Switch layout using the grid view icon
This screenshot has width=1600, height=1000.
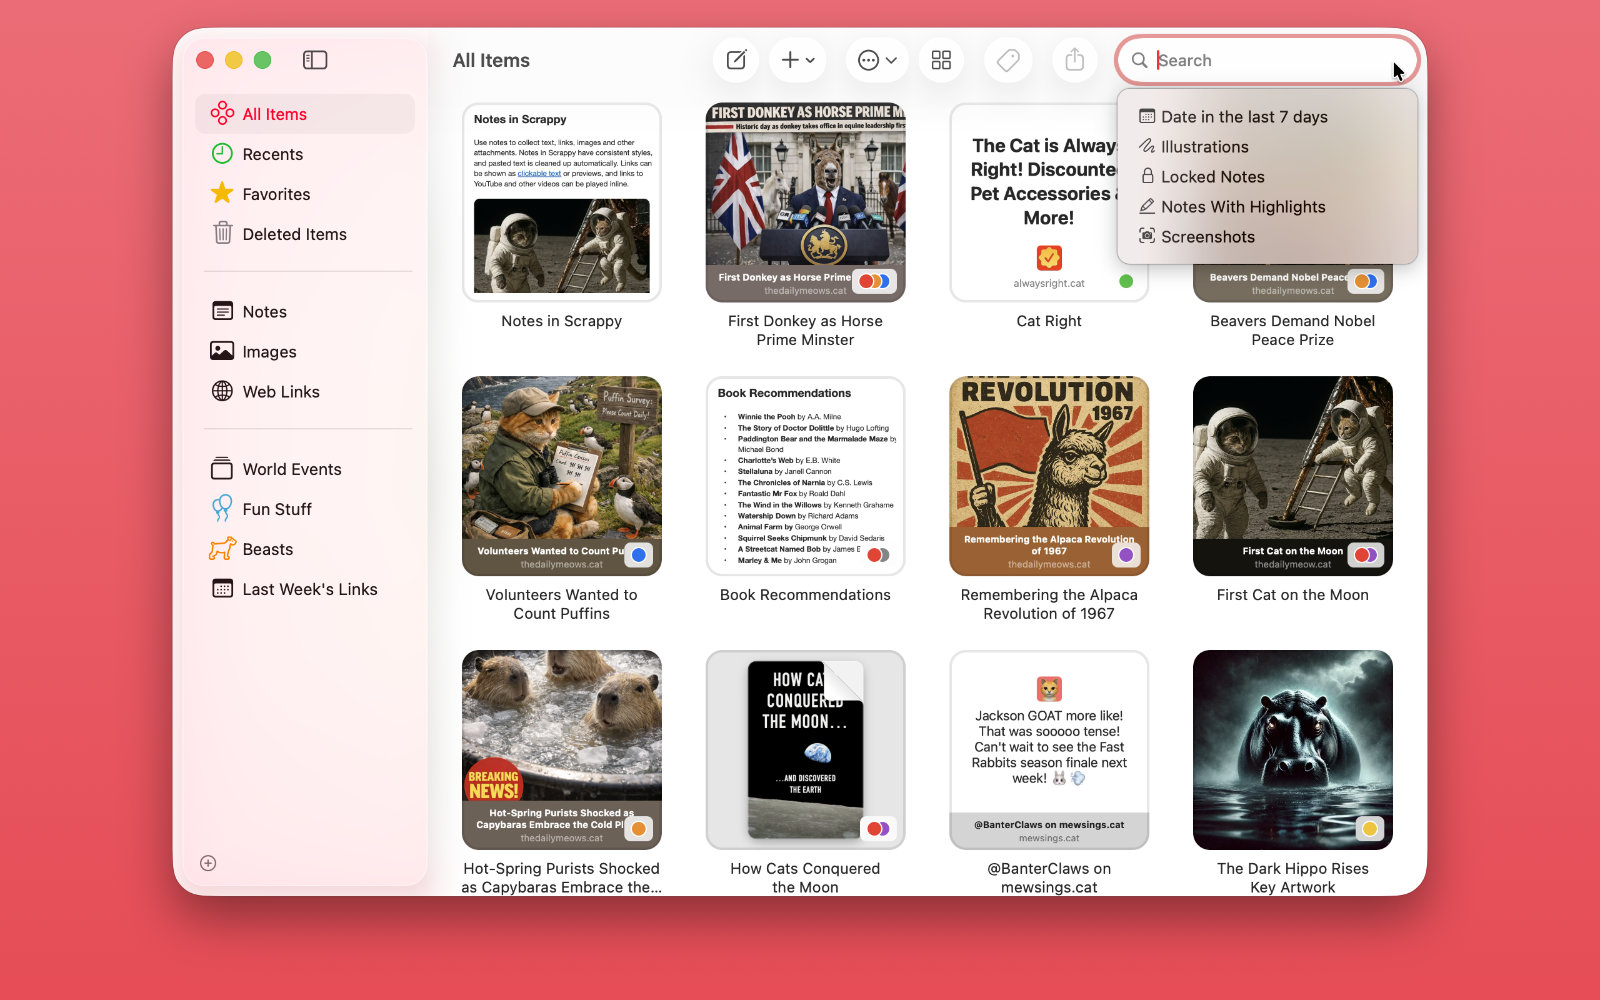(x=941, y=60)
